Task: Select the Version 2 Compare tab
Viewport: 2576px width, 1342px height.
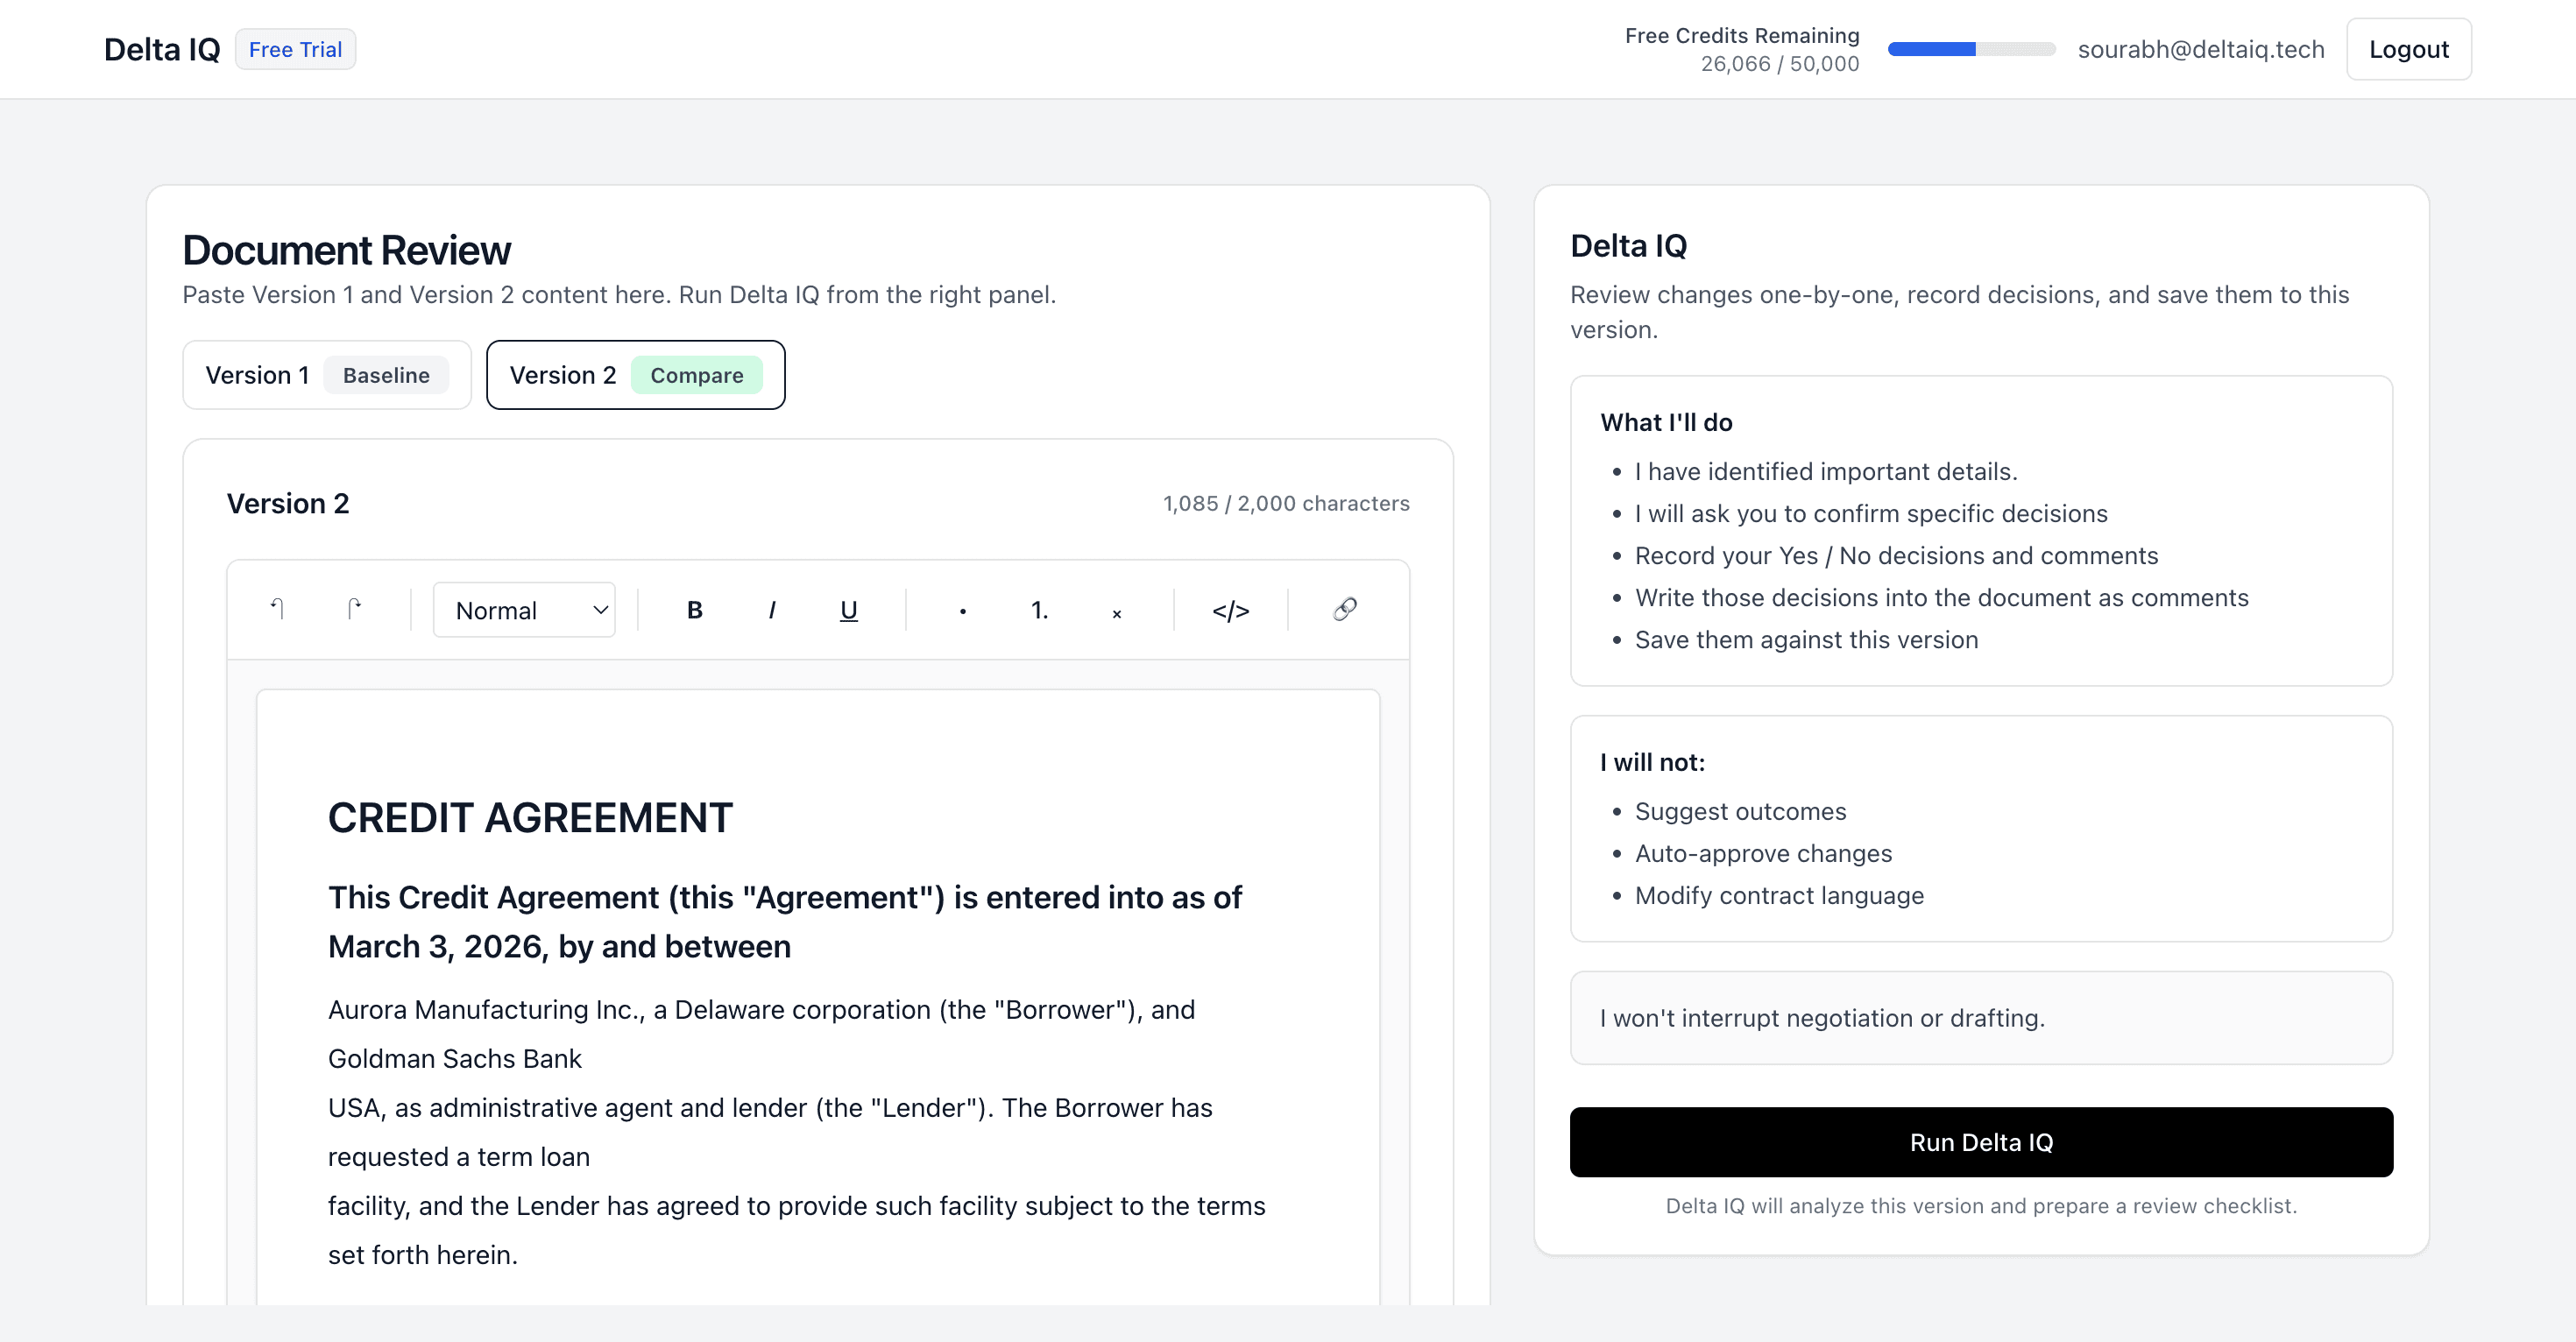Action: [x=635, y=375]
